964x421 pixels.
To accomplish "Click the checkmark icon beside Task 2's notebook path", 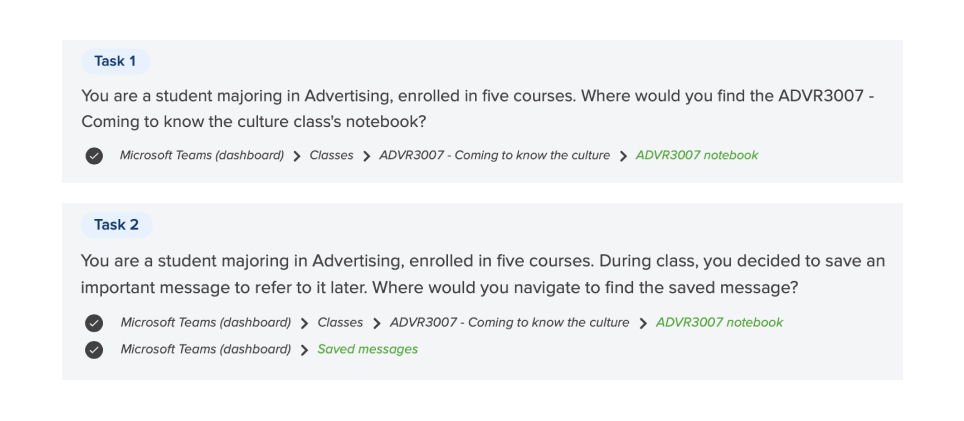I will coord(94,323).
